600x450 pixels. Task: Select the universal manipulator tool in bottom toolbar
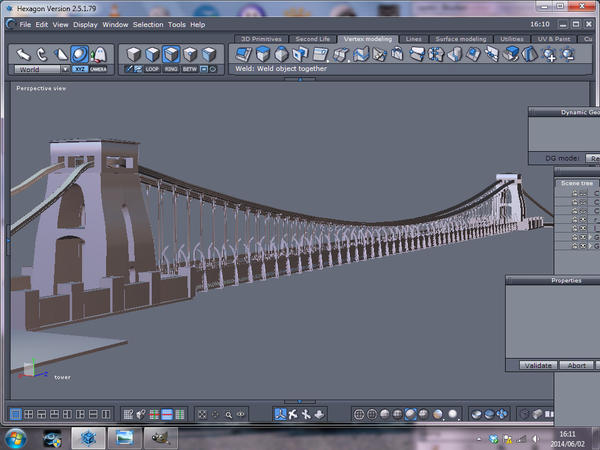coord(281,414)
